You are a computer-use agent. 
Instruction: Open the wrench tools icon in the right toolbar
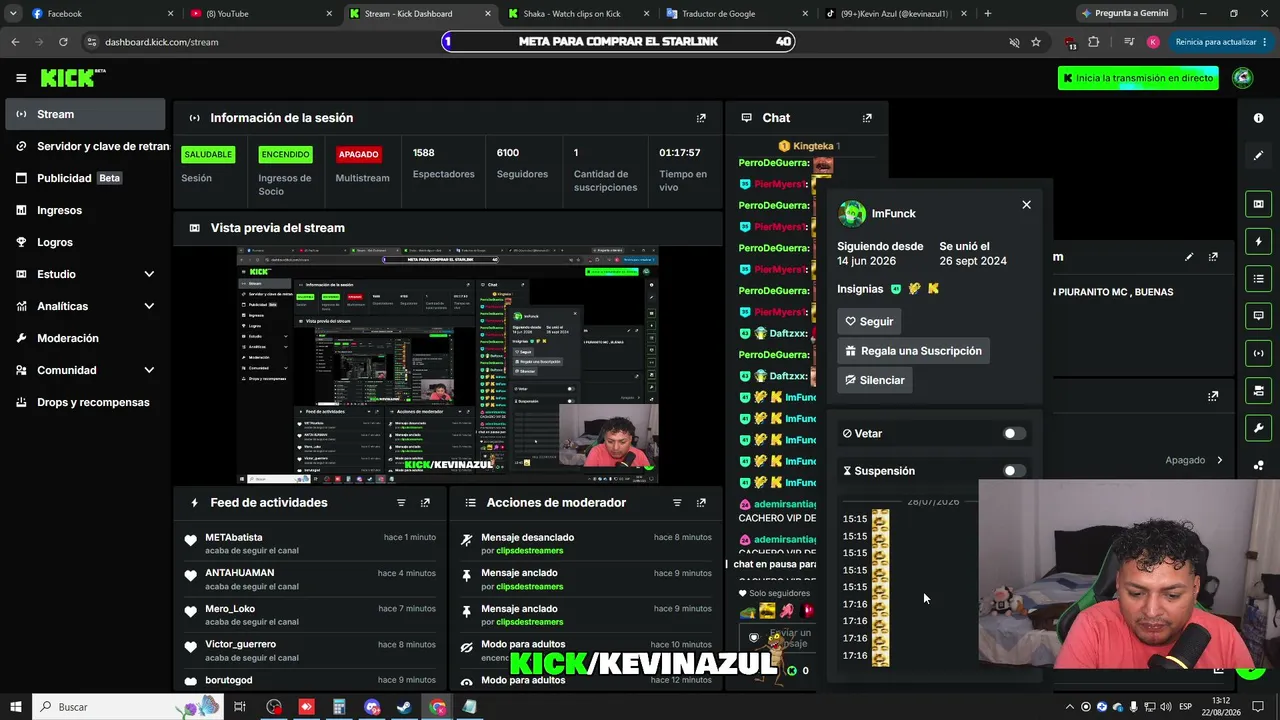[x=1258, y=428]
